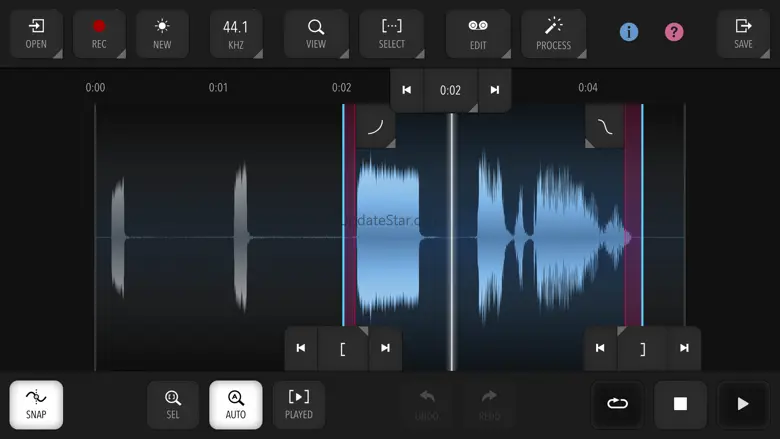Click the OPEN file button
The width and height of the screenshot is (780, 439).
click(36, 34)
